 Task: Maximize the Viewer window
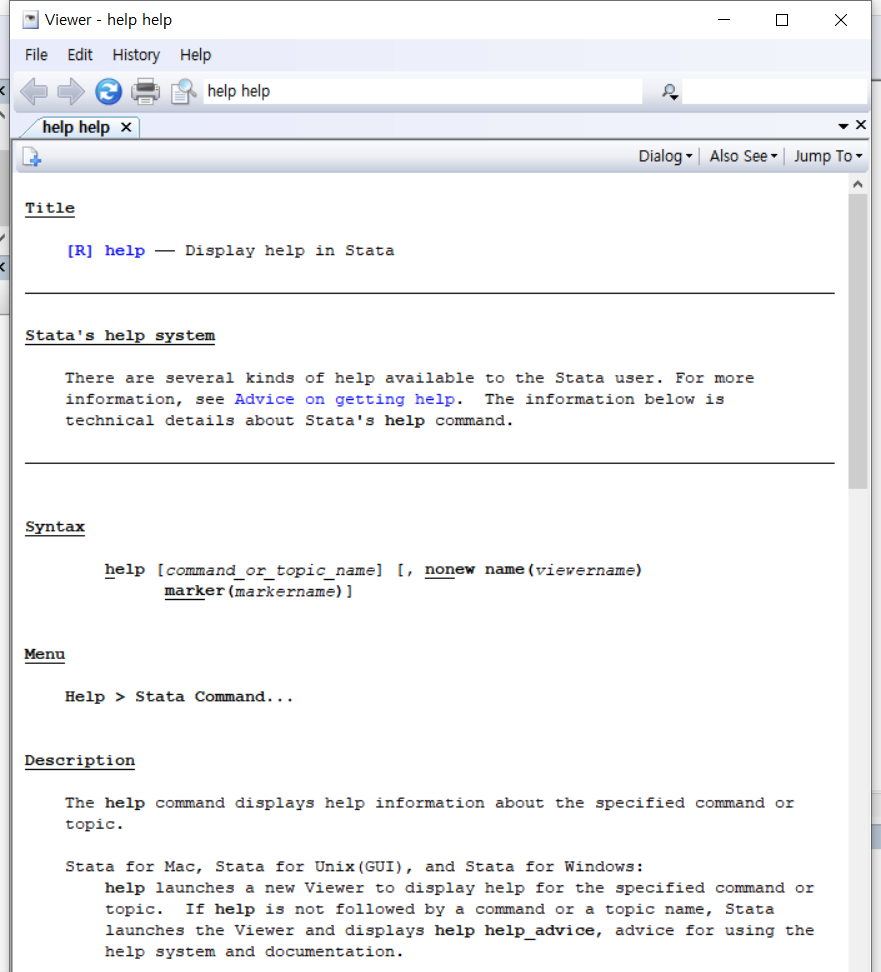click(x=782, y=20)
